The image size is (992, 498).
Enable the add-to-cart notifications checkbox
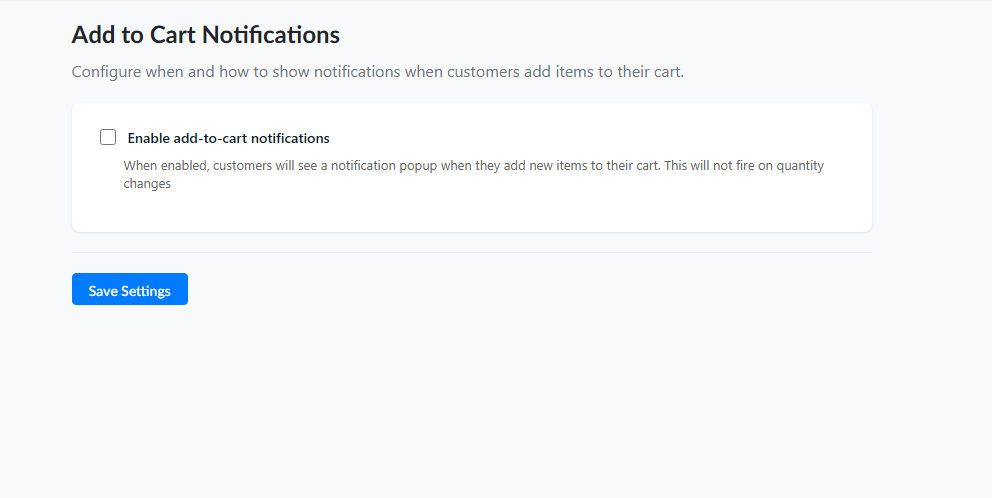108,138
